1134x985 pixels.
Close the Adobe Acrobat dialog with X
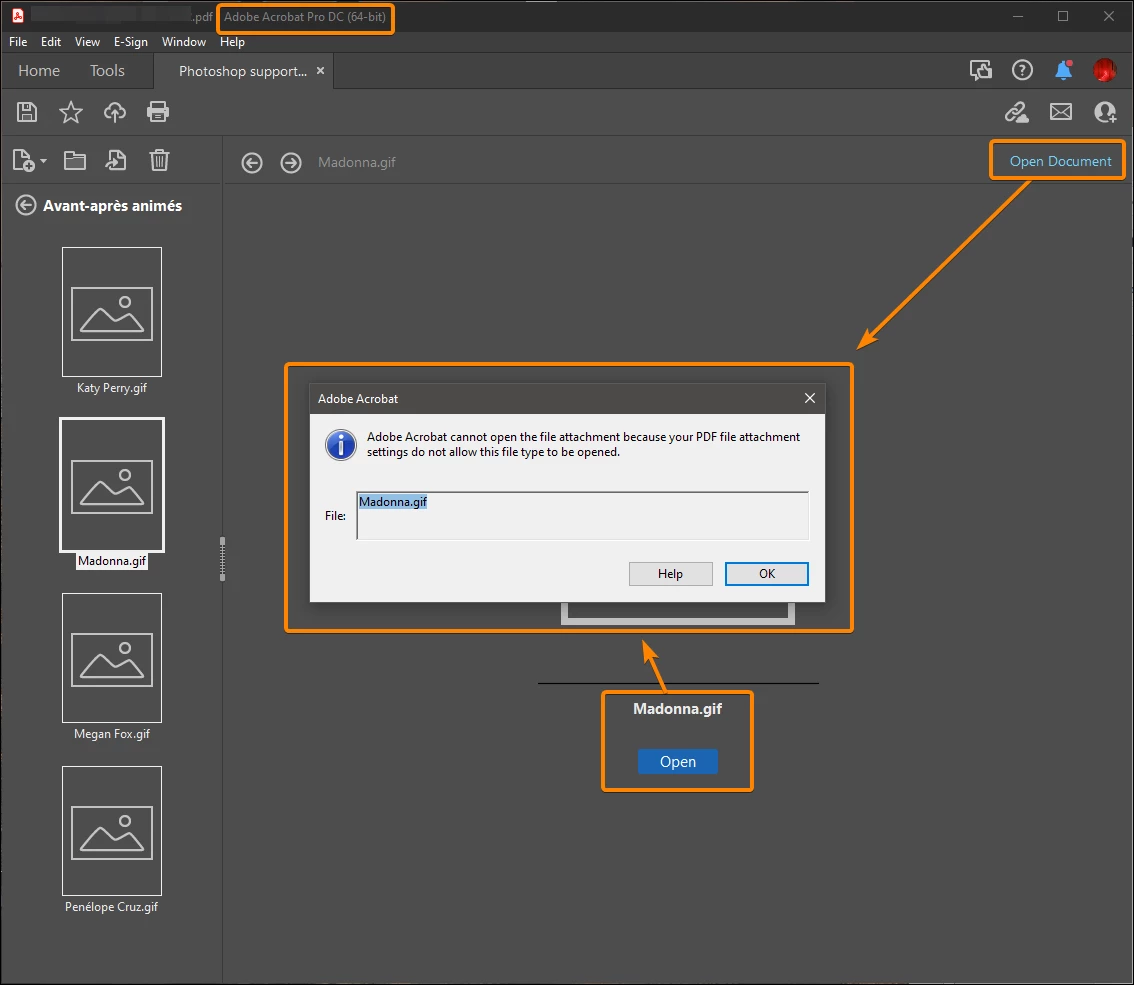(x=810, y=398)
